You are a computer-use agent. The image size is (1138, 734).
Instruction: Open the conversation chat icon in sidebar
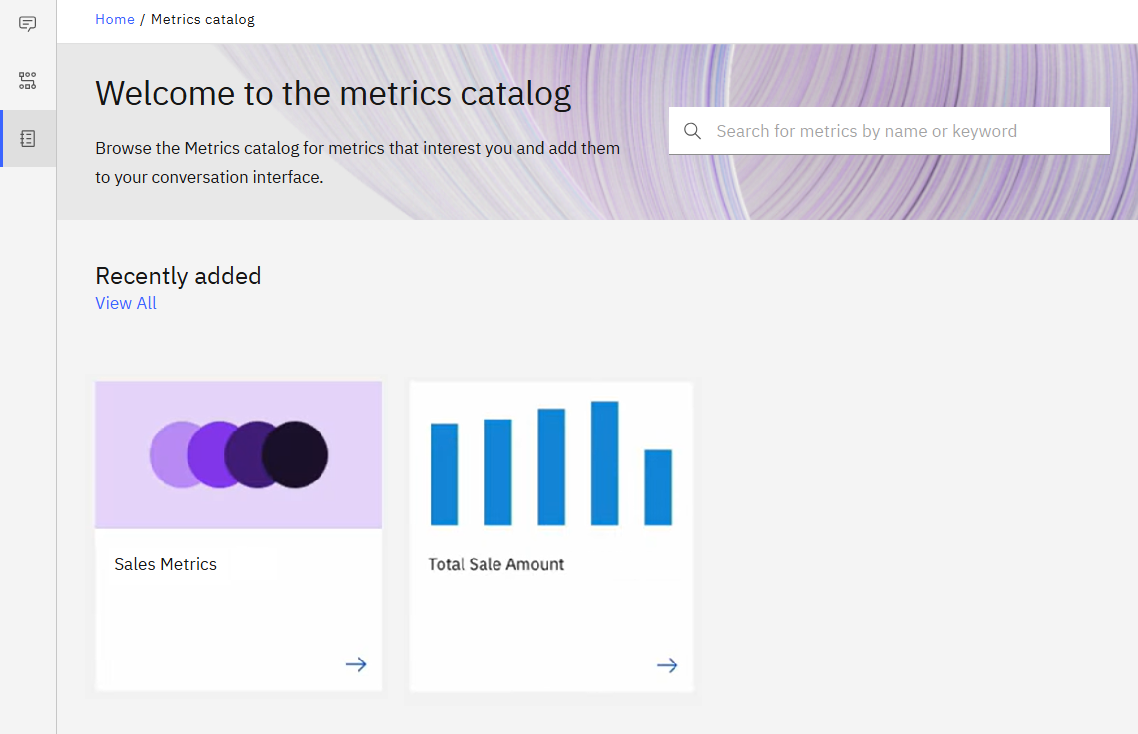click(x=28, y=24)
